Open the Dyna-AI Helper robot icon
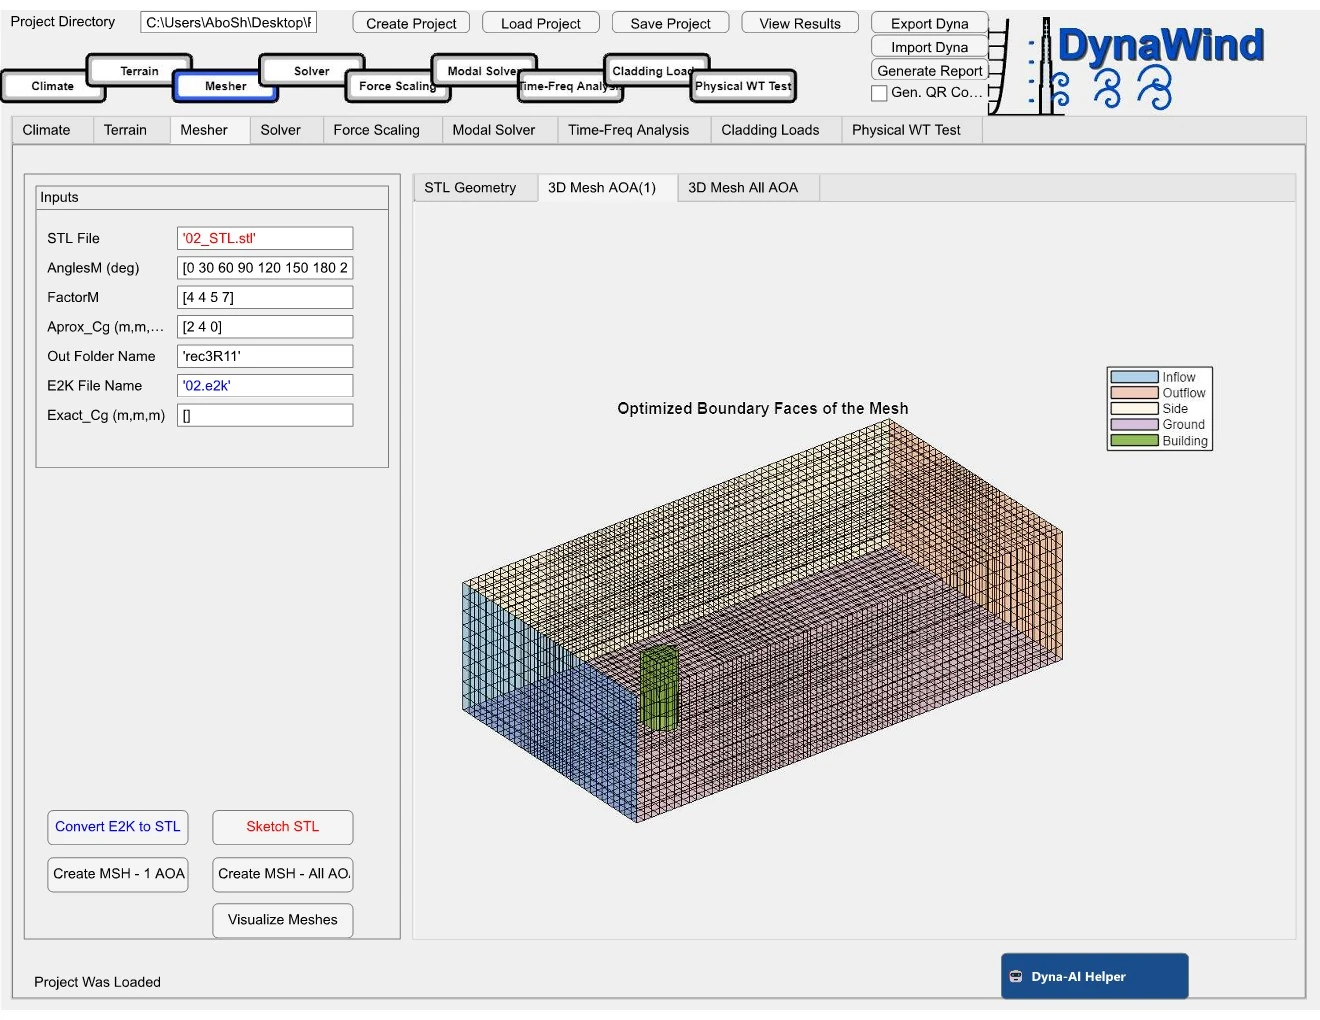Screen dimensions: 1320x1020 coord(1016,977)
